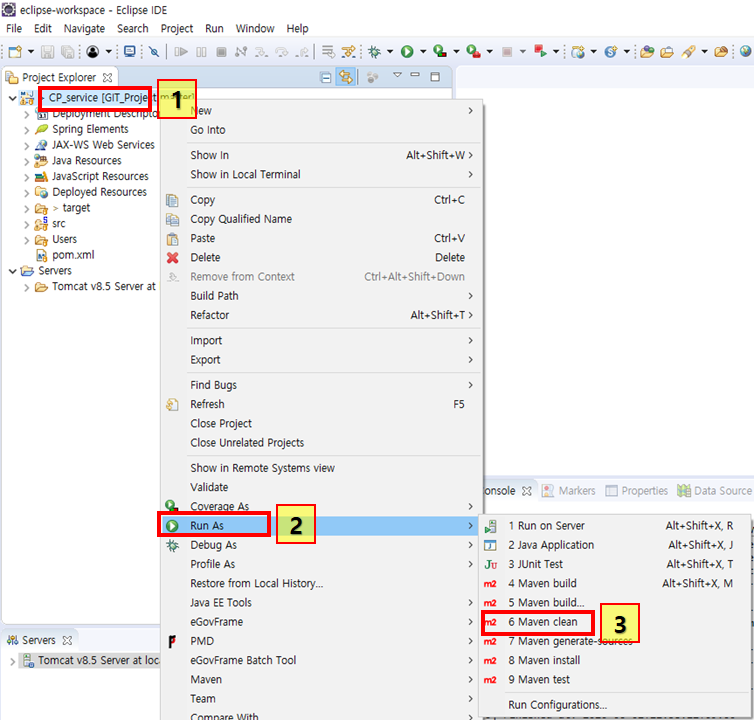Image resolution: width=754 pixels, height=720 pixels.
Task: Collapse the CP_service project node
Action: [x=12, y=98]
